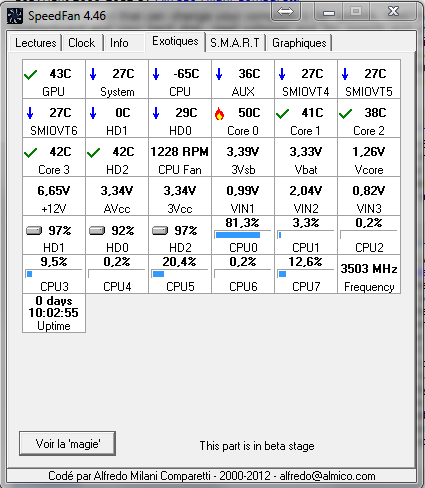
Task: Click the 3503 MHz Frequency cell
Action: pyautogui.click(x=369, y=274)
